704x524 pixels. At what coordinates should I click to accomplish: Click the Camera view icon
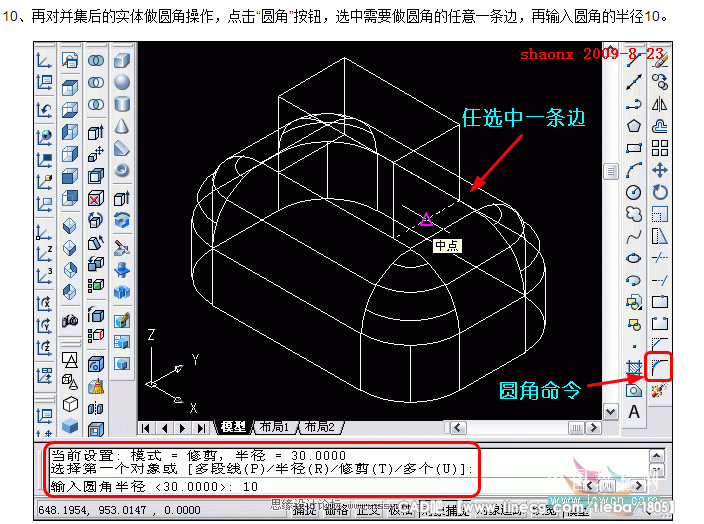pos(70,320)
